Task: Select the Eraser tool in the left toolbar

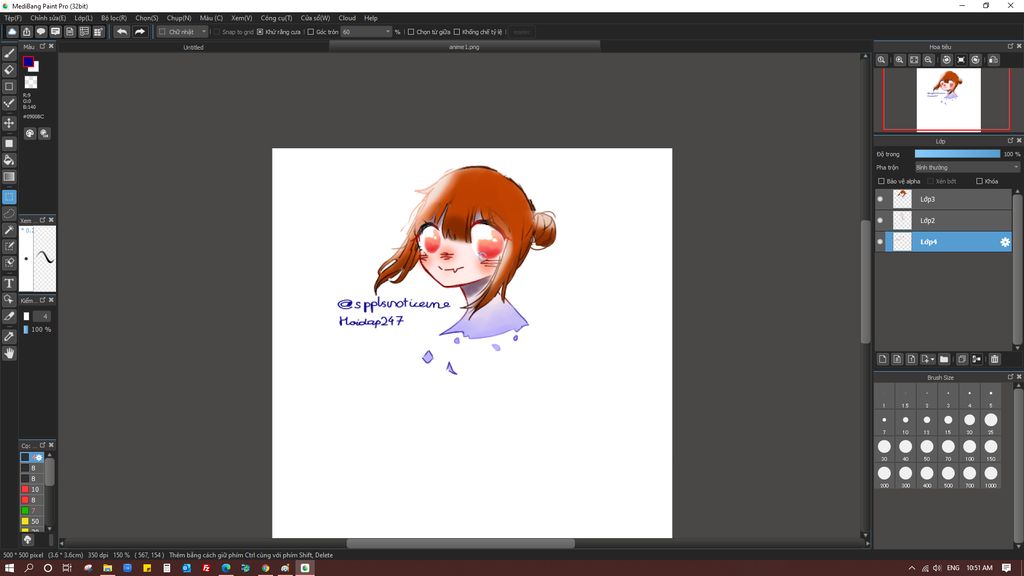Action: click(x=9, y=70)
